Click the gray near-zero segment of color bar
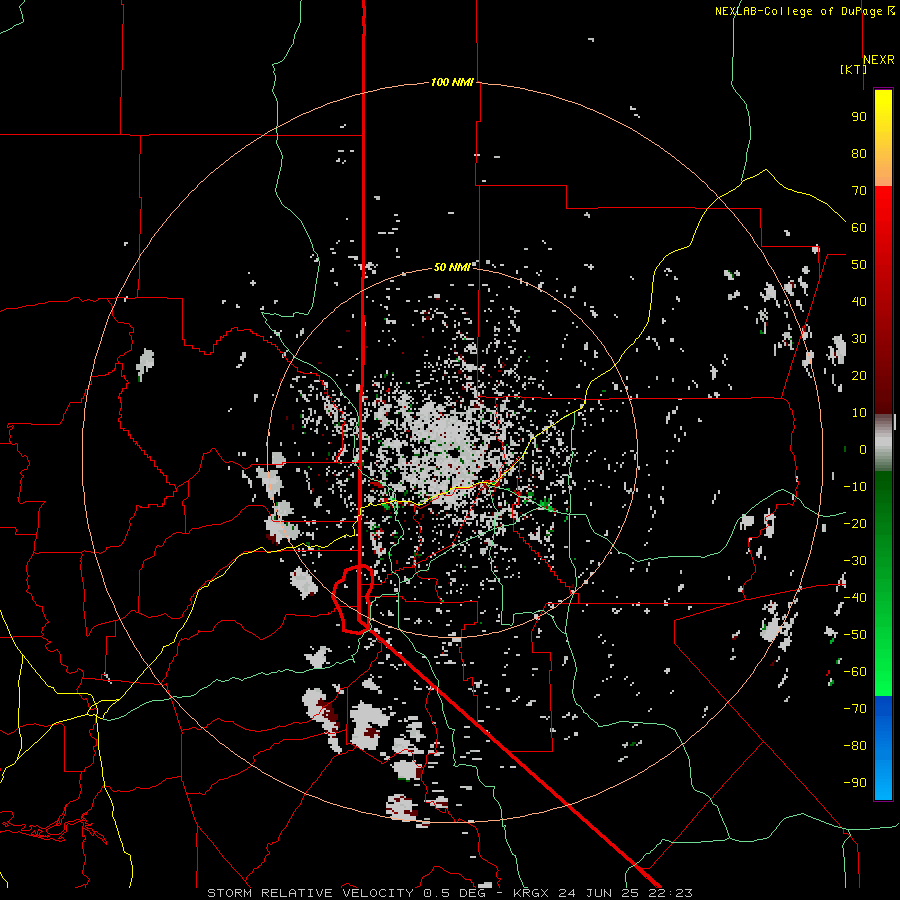 (883, 442)
